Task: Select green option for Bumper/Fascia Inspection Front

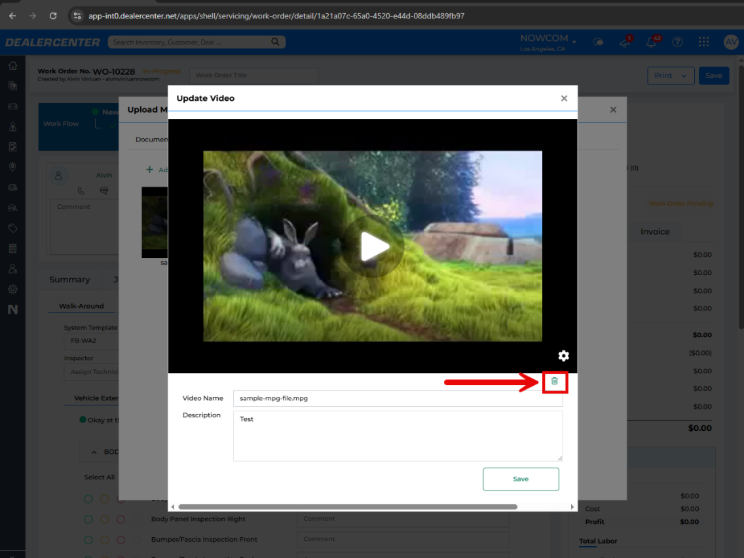Action: [x=88, y=539]
